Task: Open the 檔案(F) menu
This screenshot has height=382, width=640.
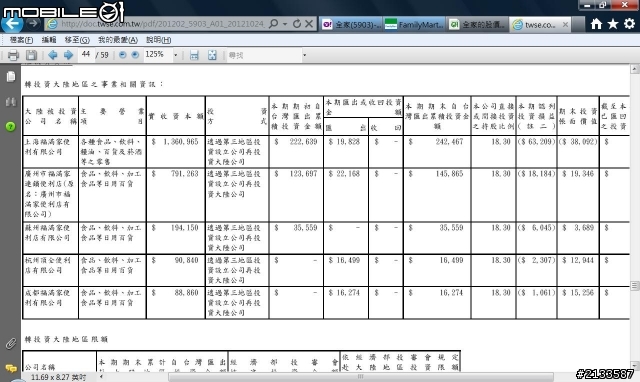Action: [x=21, y=40]
